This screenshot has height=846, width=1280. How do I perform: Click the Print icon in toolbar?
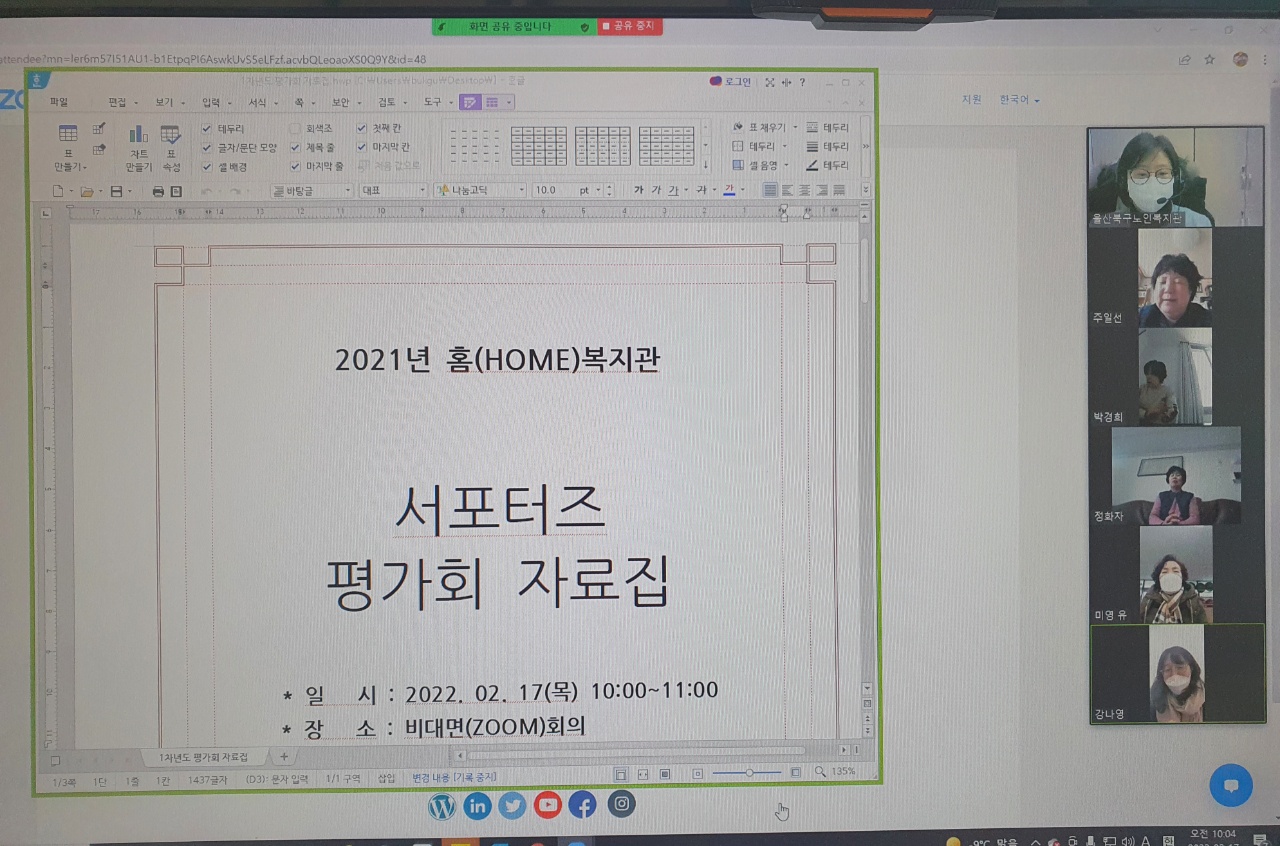(x=158, y=191)
